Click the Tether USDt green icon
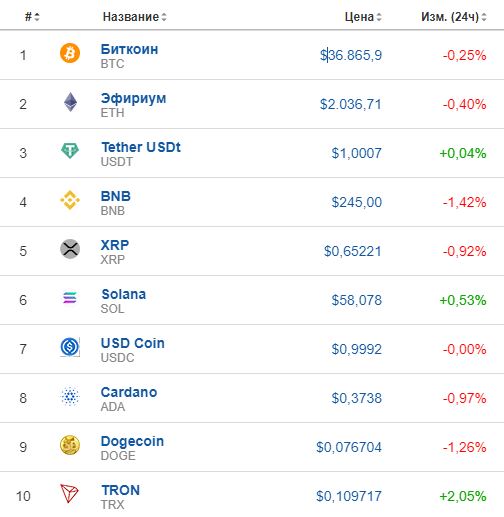The height and width of the screenshot is (517, 504). coord(70,151)
